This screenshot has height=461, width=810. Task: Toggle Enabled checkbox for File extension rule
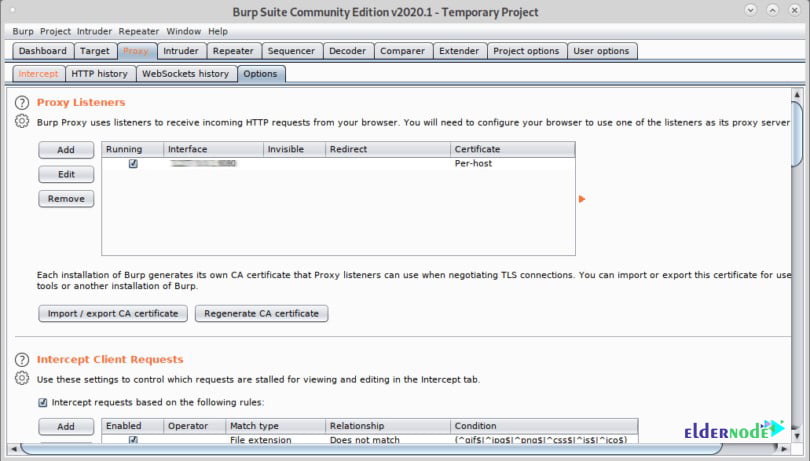click(x=133, y=440)
